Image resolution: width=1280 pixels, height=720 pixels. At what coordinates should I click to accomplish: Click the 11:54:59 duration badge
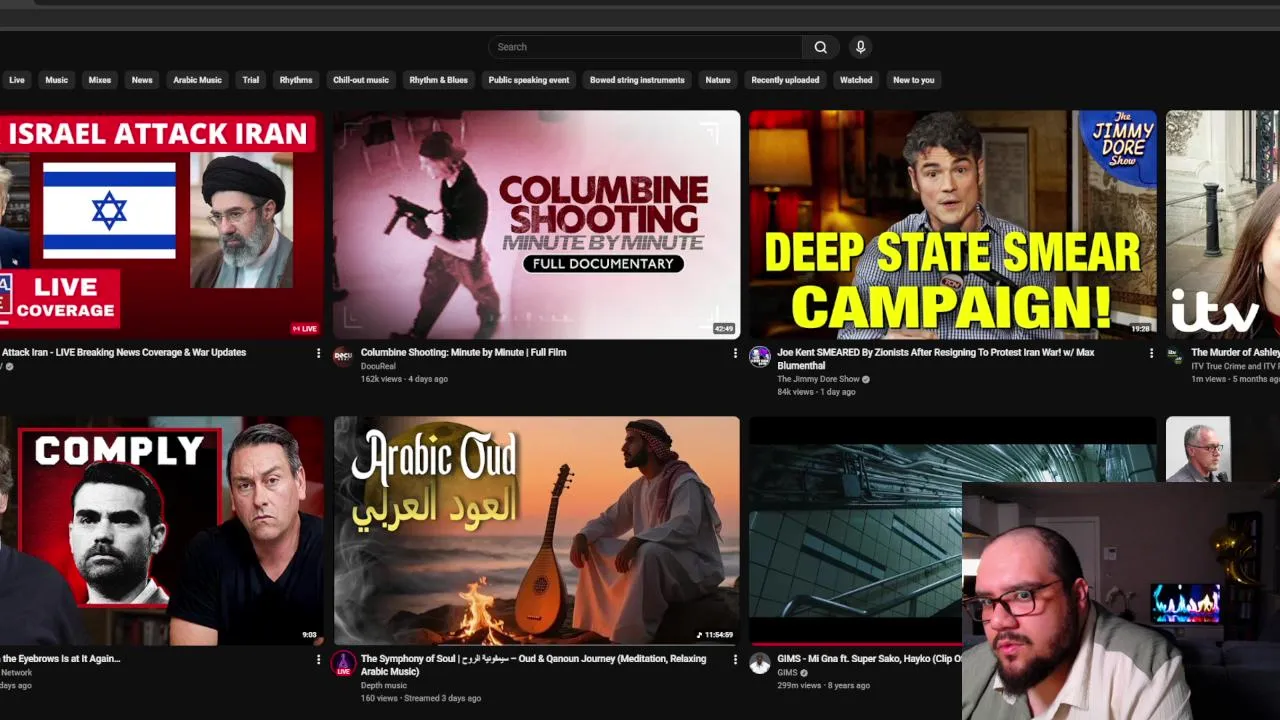715,635
